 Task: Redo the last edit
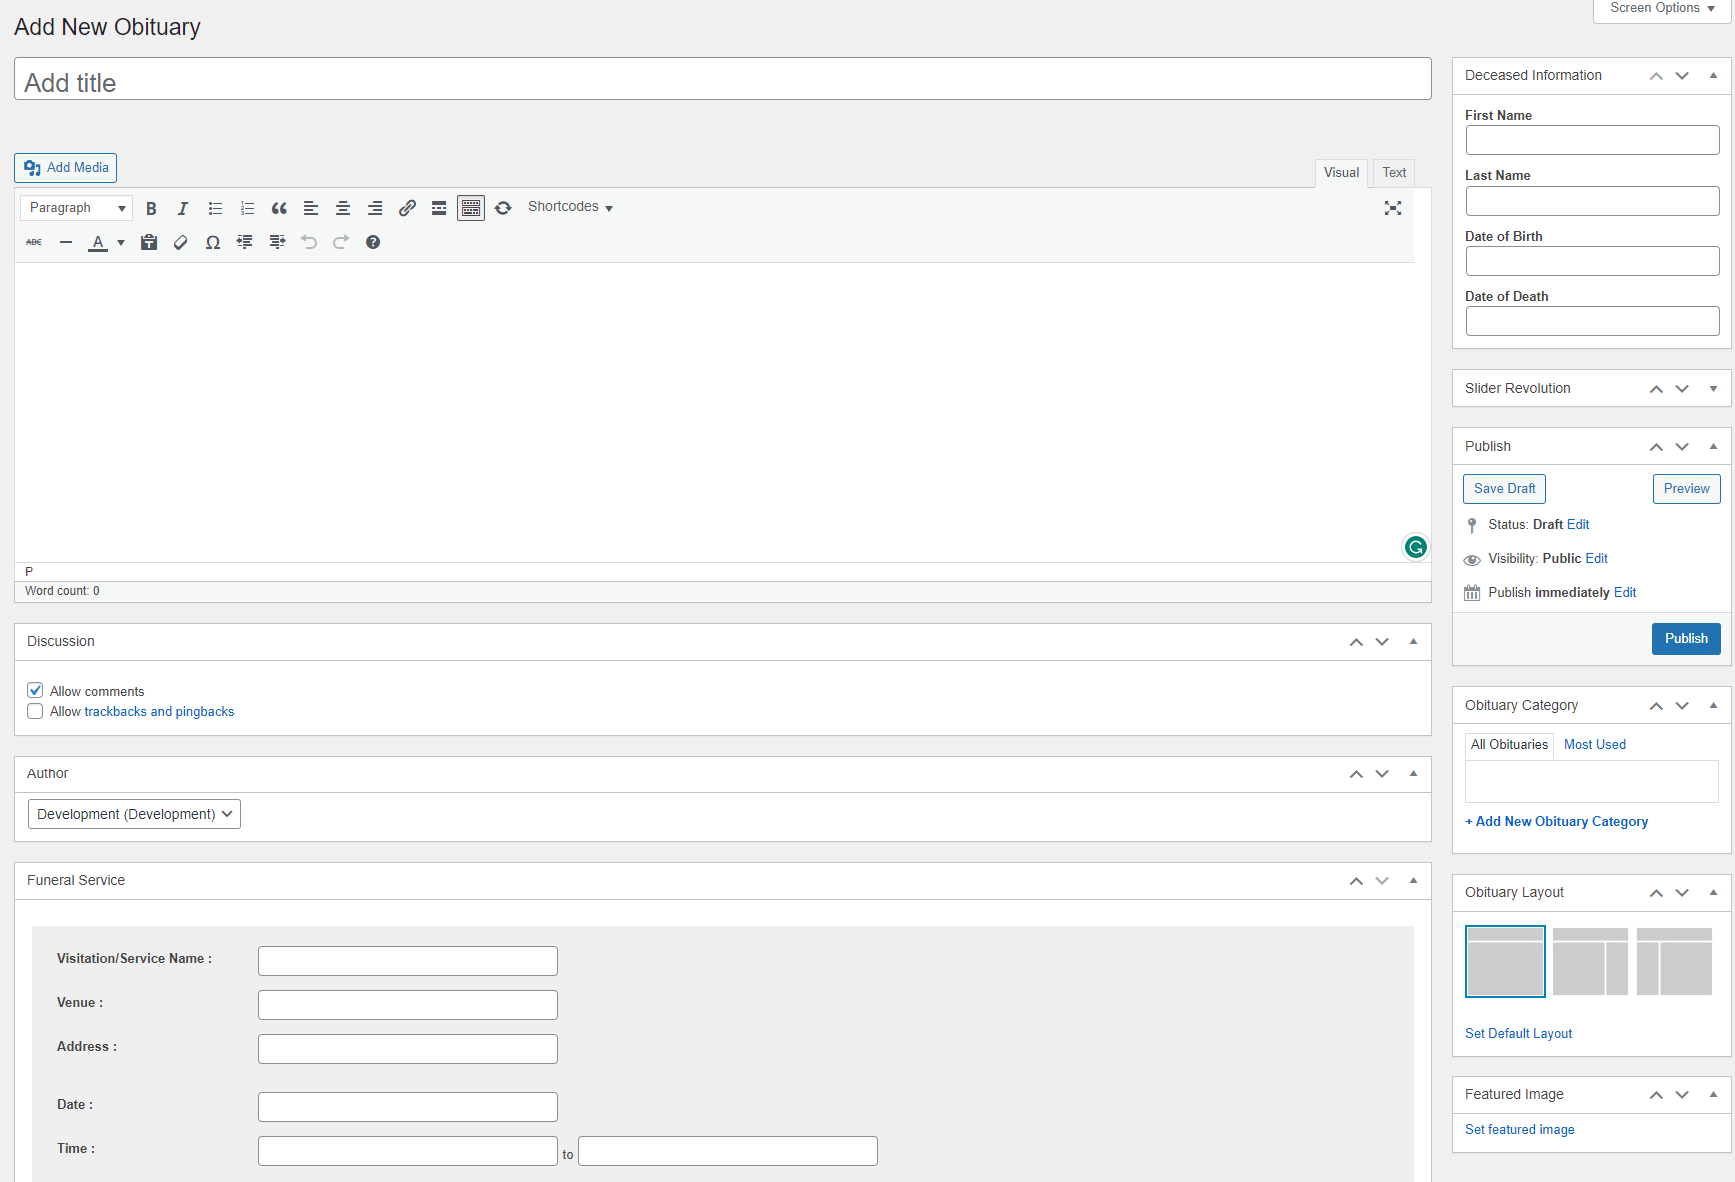[341, 242]
